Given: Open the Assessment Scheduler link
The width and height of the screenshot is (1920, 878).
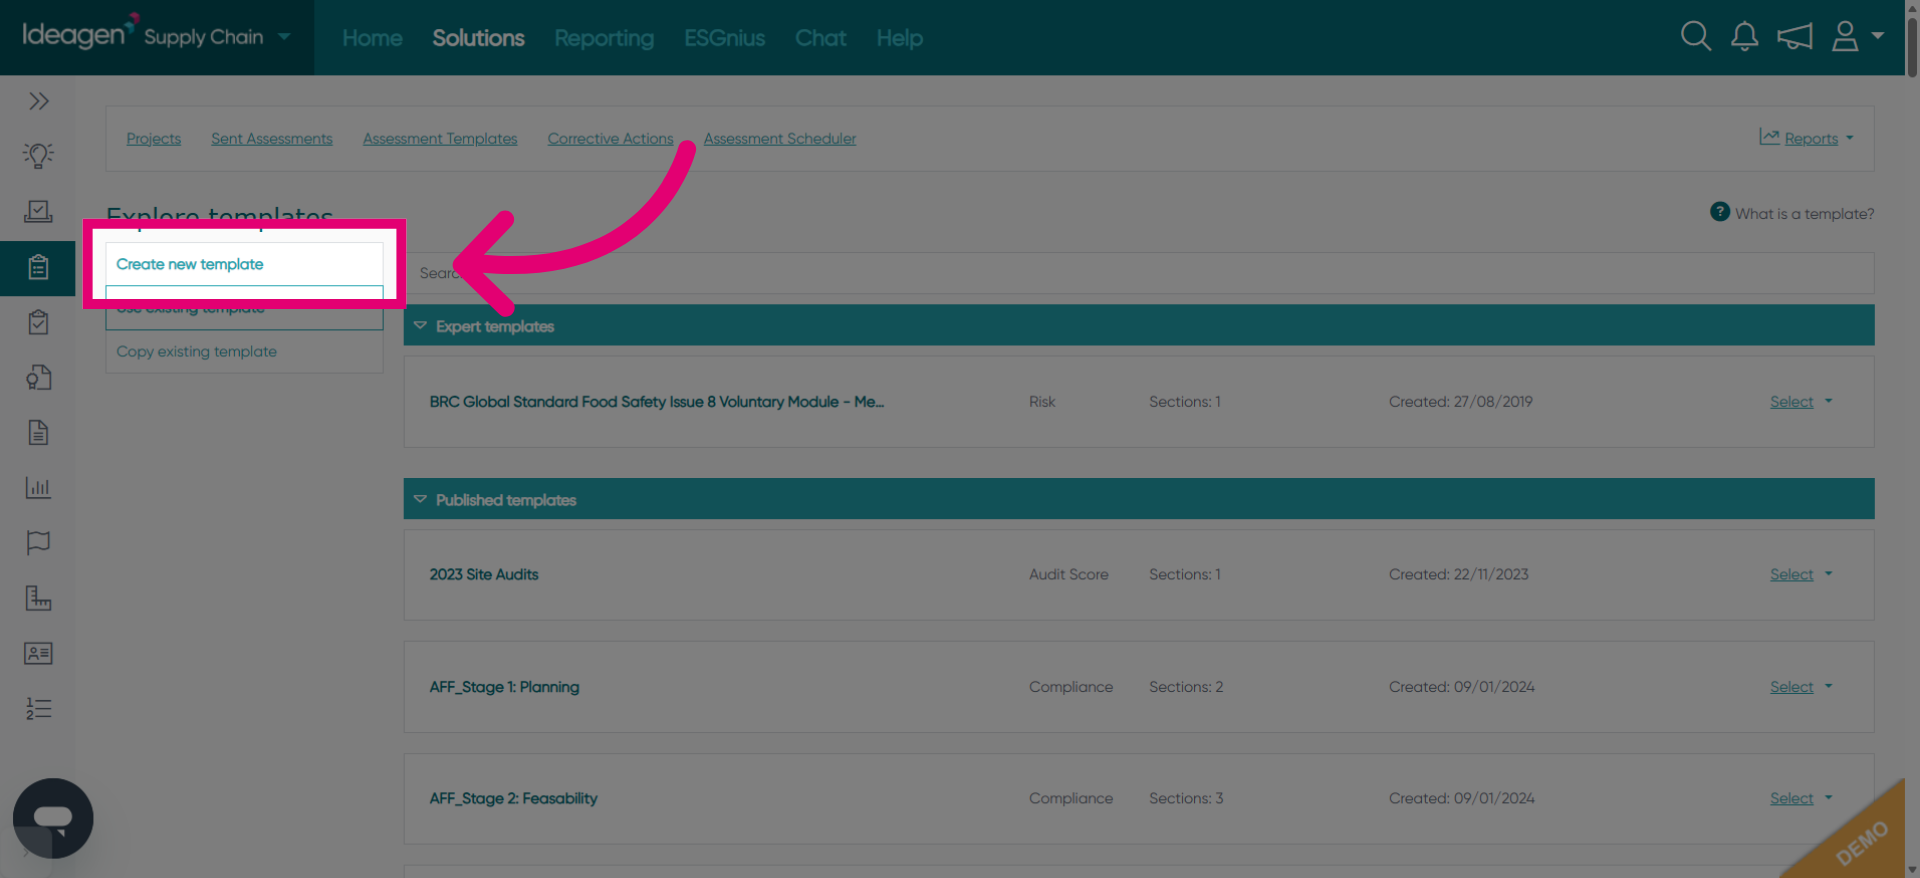Looking at the screenshot, I should coord(779,139).
